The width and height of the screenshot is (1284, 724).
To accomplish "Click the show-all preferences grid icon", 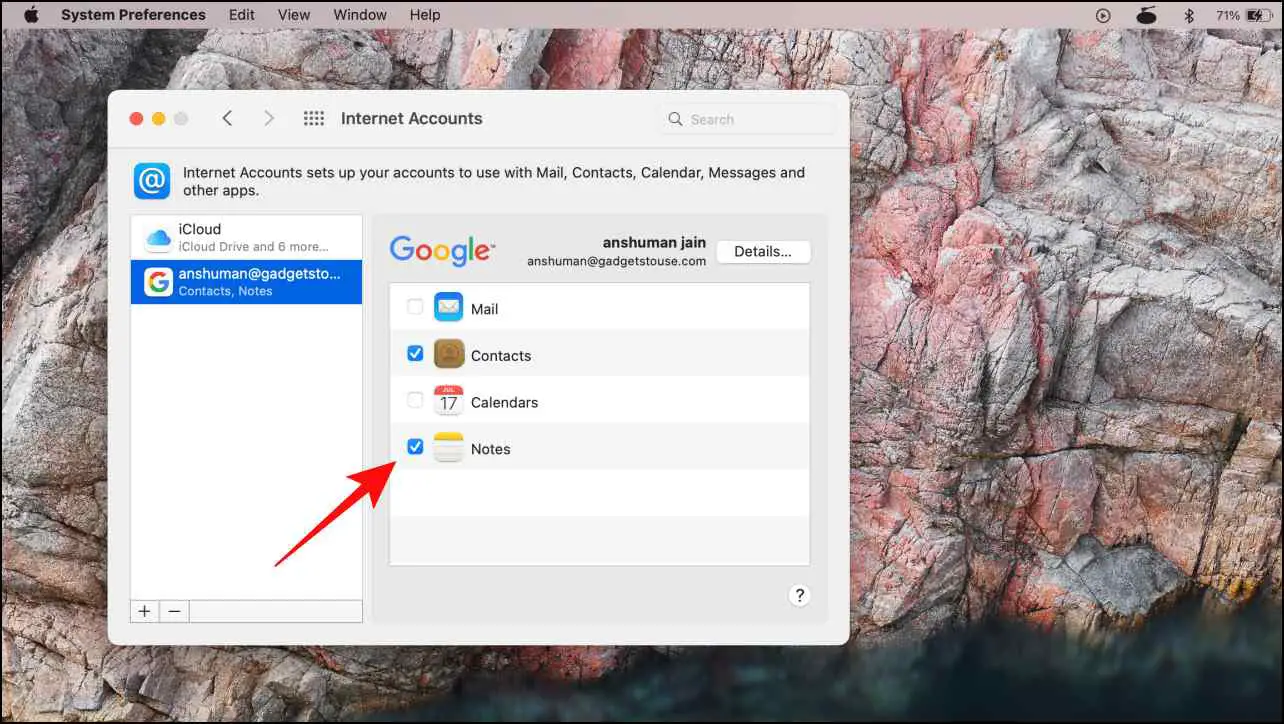I will click(x=314, y=118).
